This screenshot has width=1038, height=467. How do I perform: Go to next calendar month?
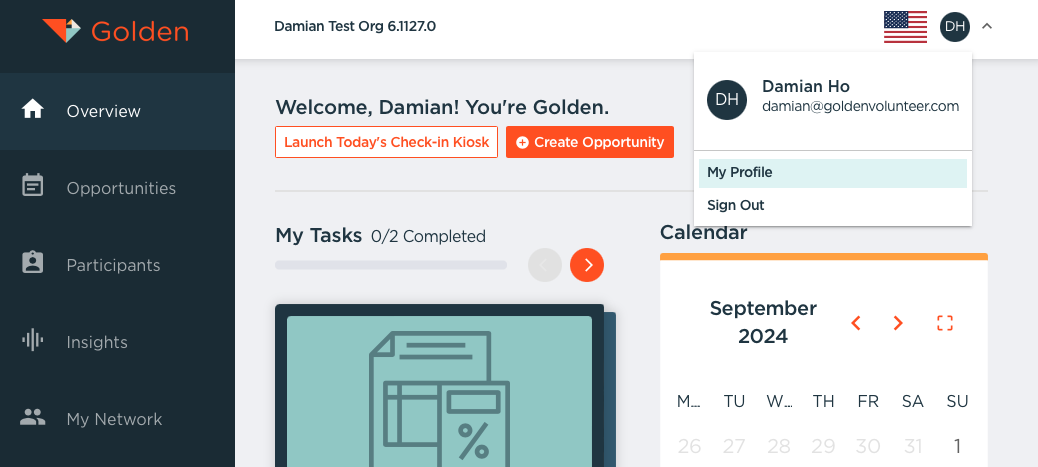(x=898, y=322)
